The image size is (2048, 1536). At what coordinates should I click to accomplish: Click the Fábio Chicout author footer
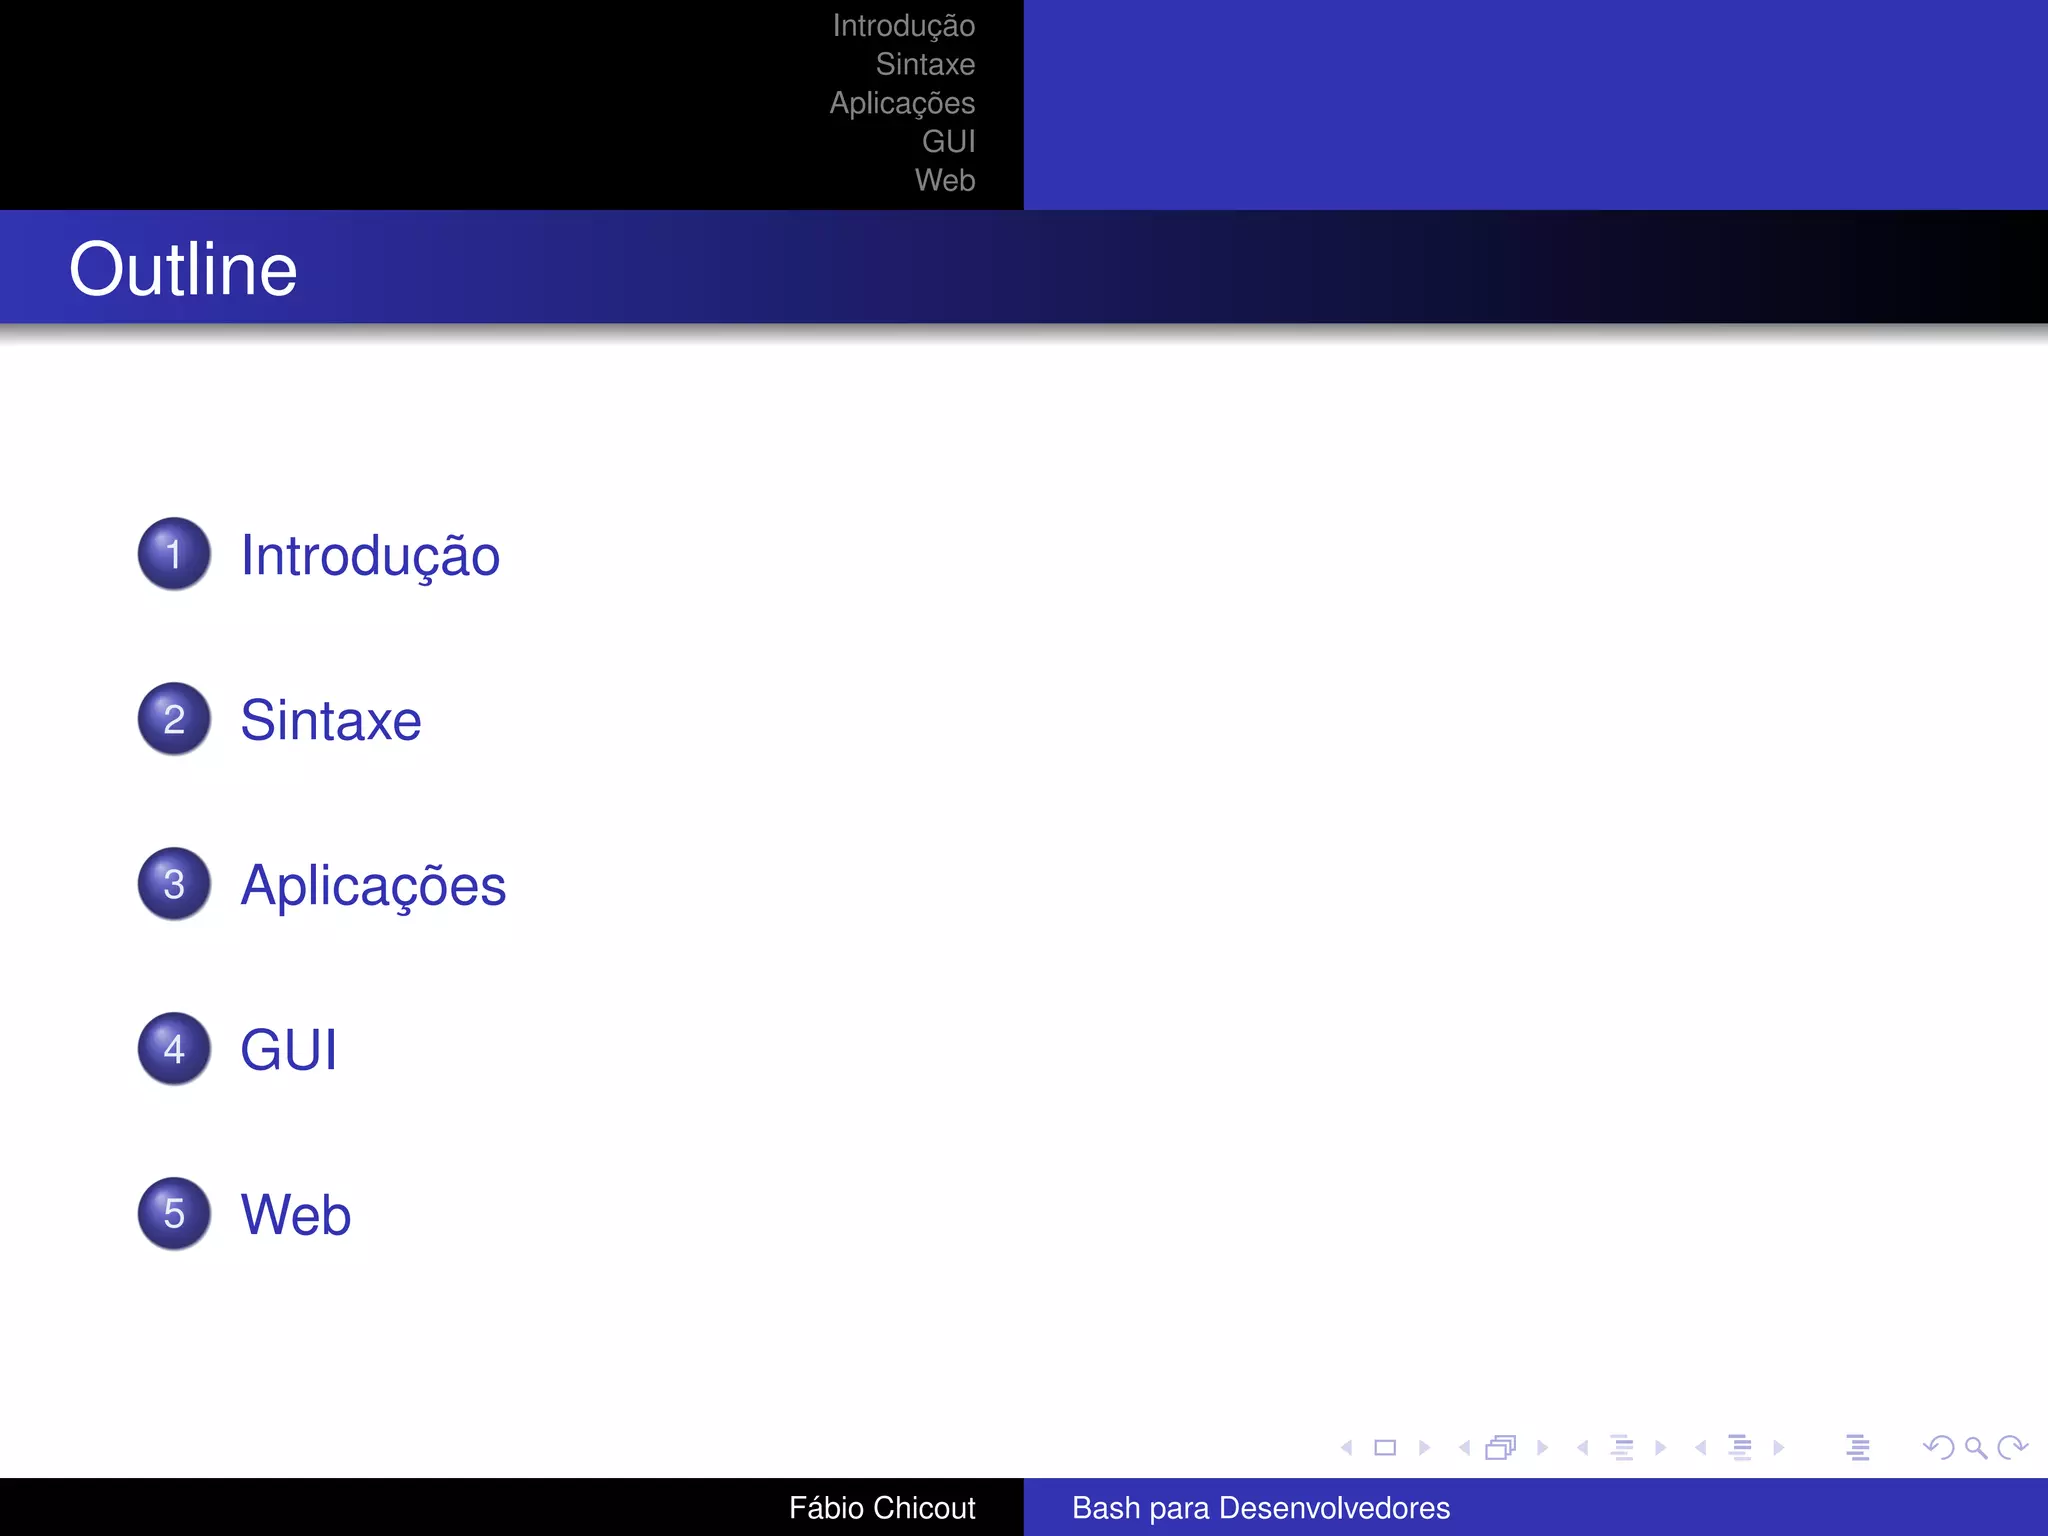(x=881, y=1508)
